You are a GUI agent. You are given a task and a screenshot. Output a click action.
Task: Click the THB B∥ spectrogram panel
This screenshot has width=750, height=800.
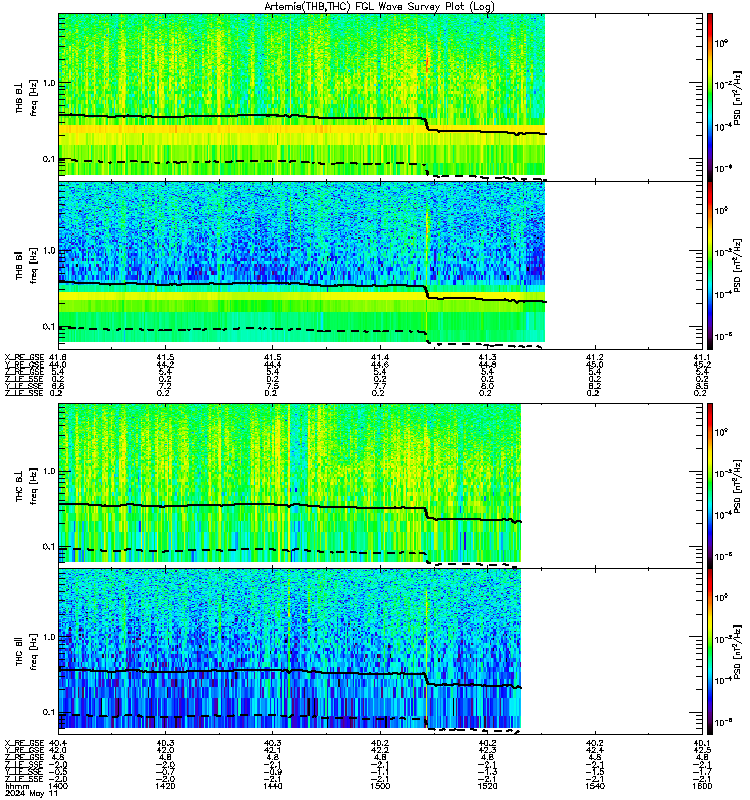pos(381,265)
